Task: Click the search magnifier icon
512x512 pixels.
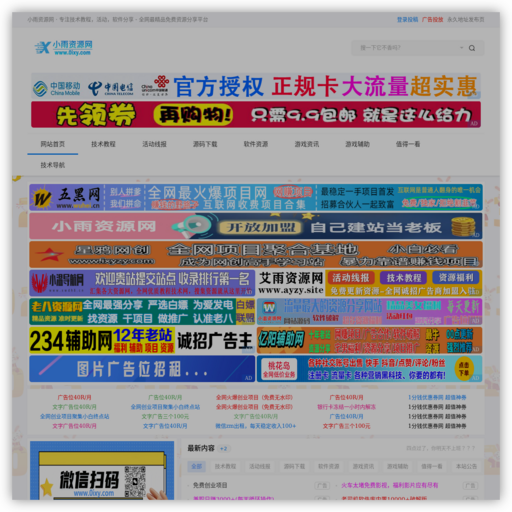Action: 472,48
